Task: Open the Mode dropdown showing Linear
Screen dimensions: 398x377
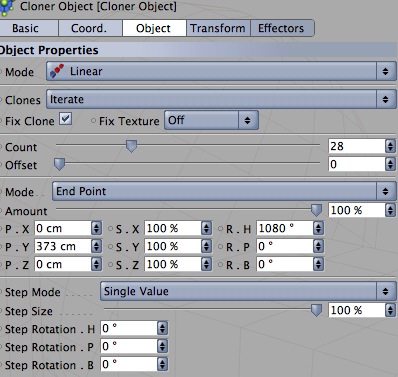Action: coord(221,71)
